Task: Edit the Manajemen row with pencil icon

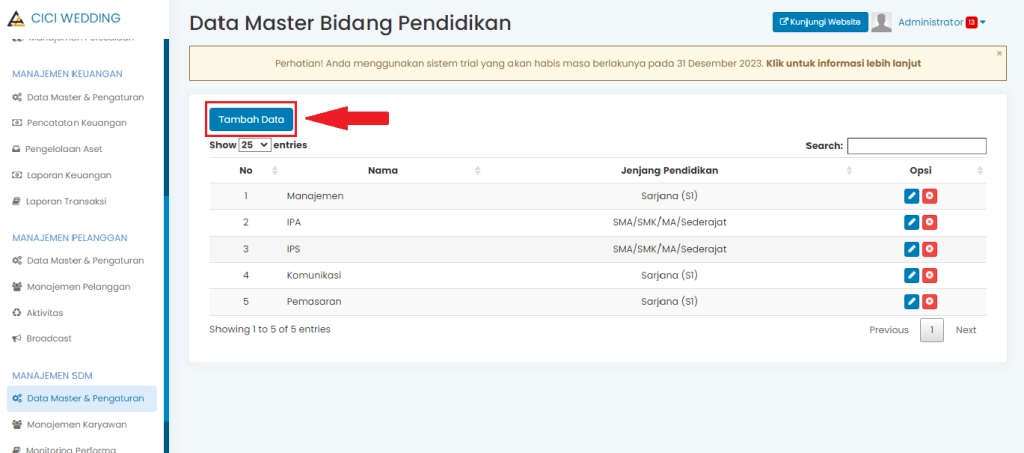Action: point(912,196)
